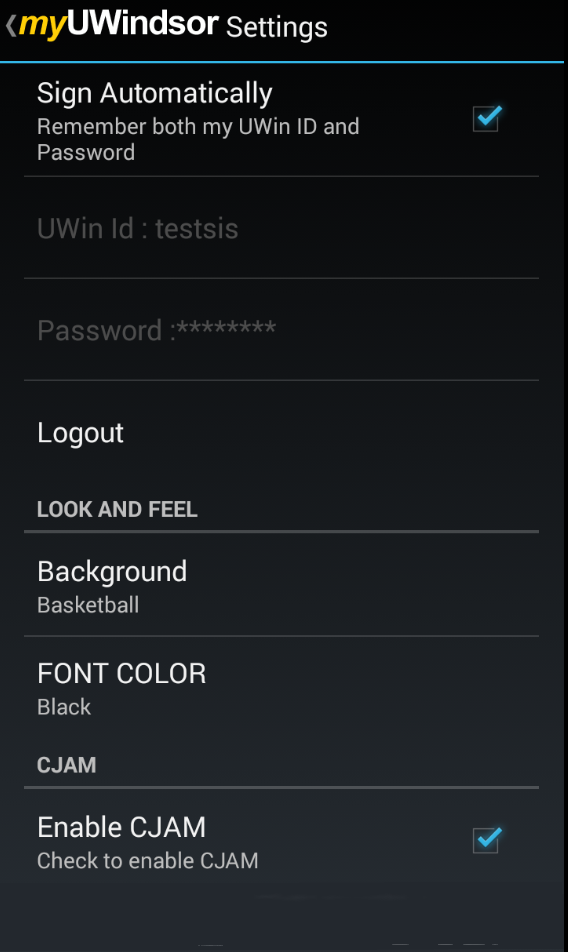568x952 pixels.
Task: Open the FONT COLOR selection list
Action: click(282, 688)
